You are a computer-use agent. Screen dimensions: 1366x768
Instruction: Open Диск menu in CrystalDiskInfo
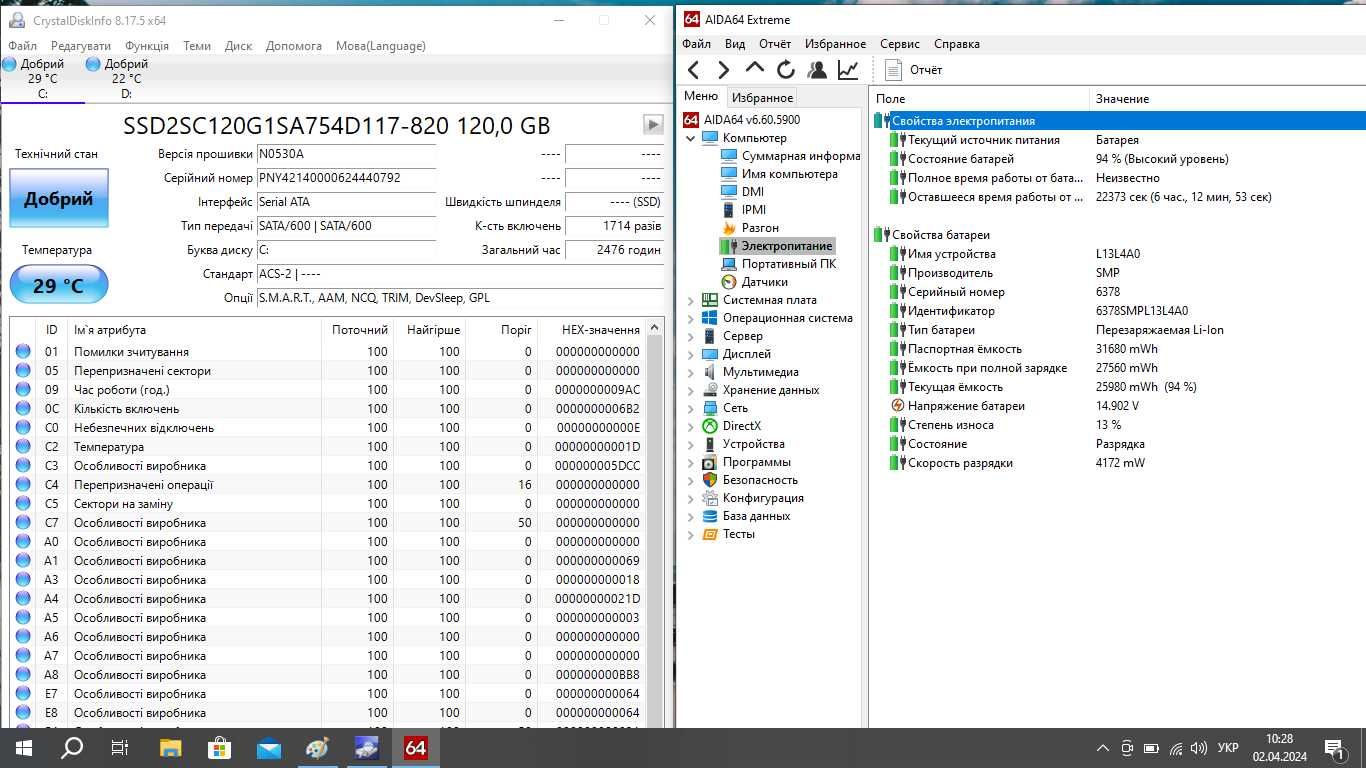pyautogui.click(x=238, y=46)
